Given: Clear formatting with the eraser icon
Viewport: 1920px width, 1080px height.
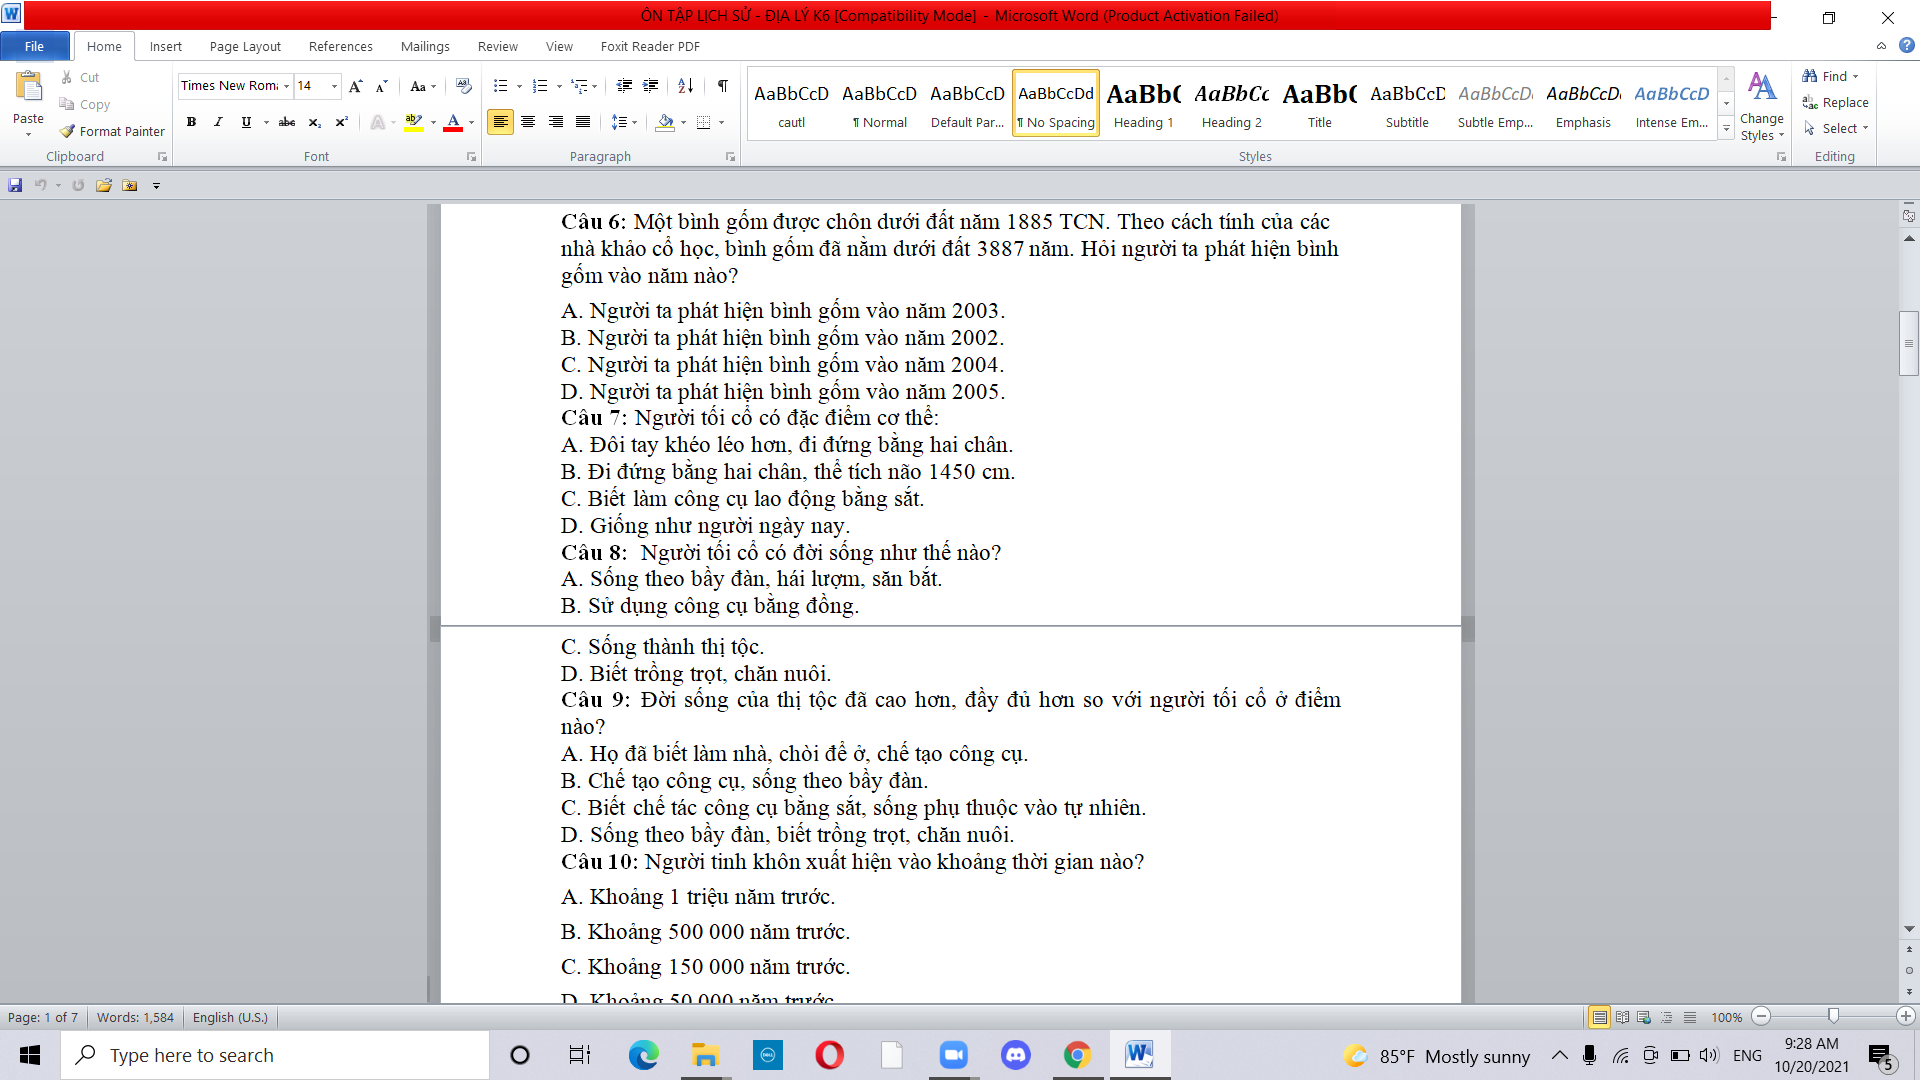Looking at the screenshot, I should [463, 86].
